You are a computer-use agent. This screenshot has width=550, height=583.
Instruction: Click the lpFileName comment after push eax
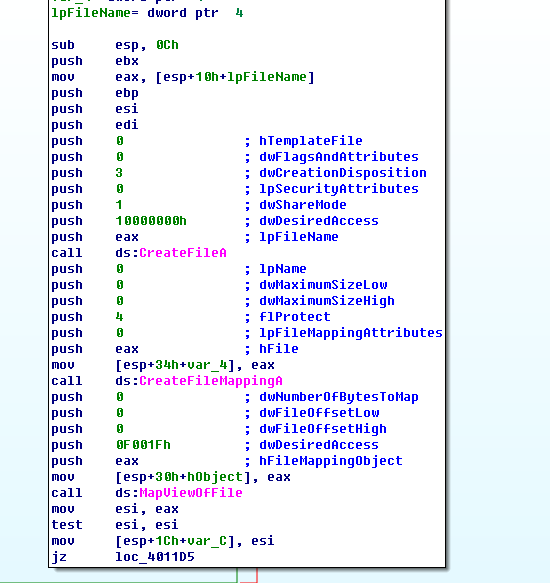(x=299, y=237)
